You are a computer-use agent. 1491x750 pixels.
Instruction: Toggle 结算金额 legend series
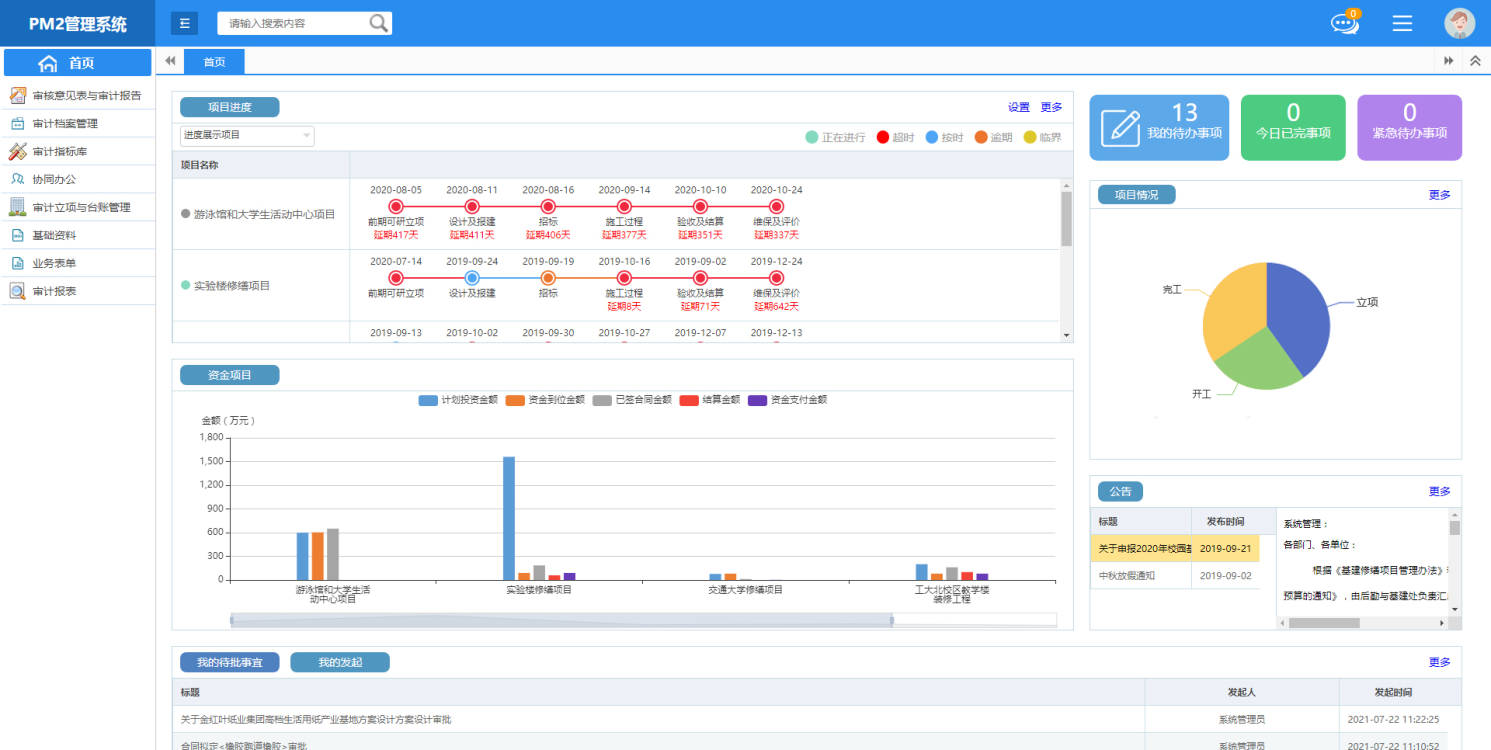(710, 400)
